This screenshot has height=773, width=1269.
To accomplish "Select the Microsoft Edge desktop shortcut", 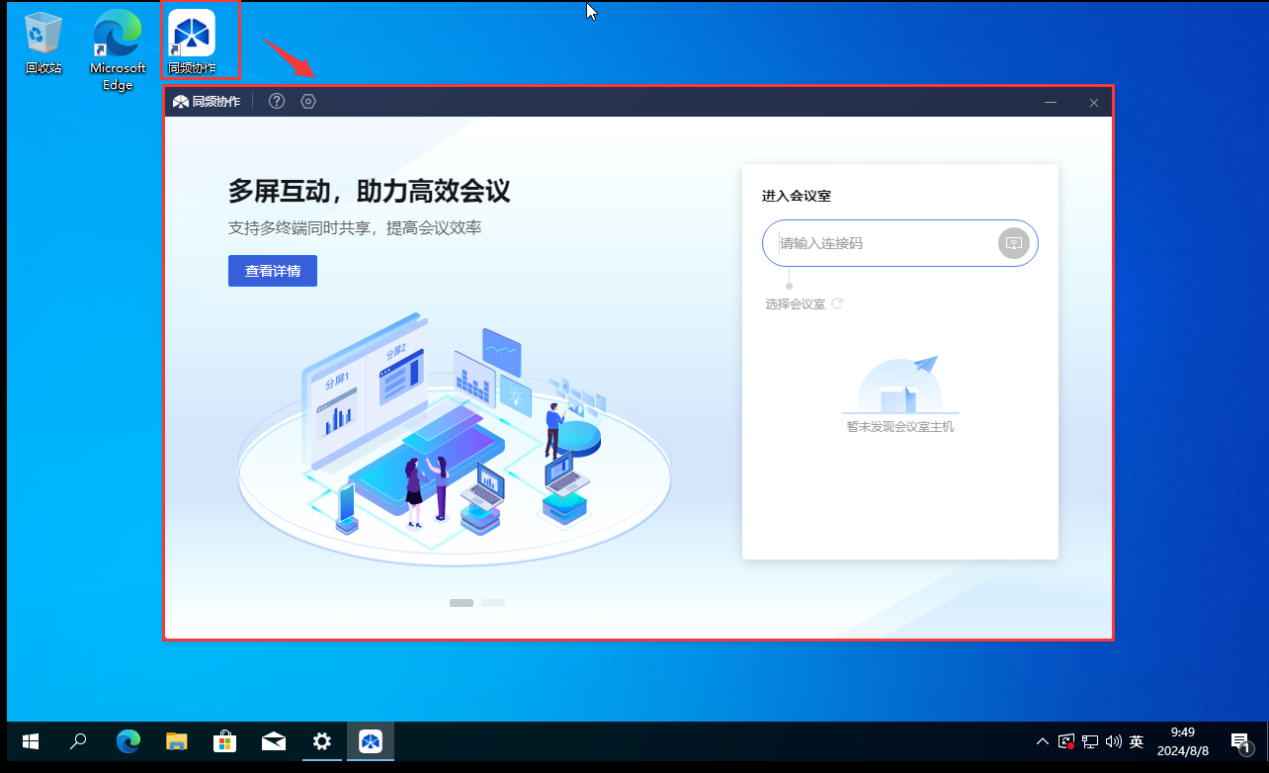I will [118, 50].
